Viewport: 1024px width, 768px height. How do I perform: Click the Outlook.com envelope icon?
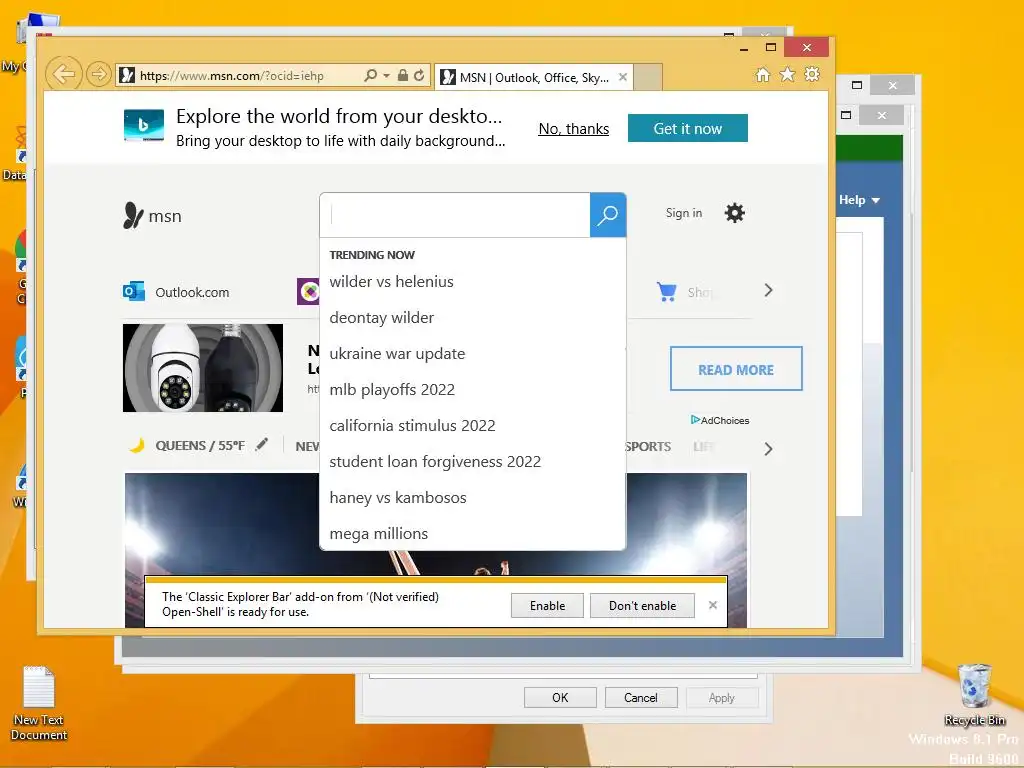click(x=134, y=291)
